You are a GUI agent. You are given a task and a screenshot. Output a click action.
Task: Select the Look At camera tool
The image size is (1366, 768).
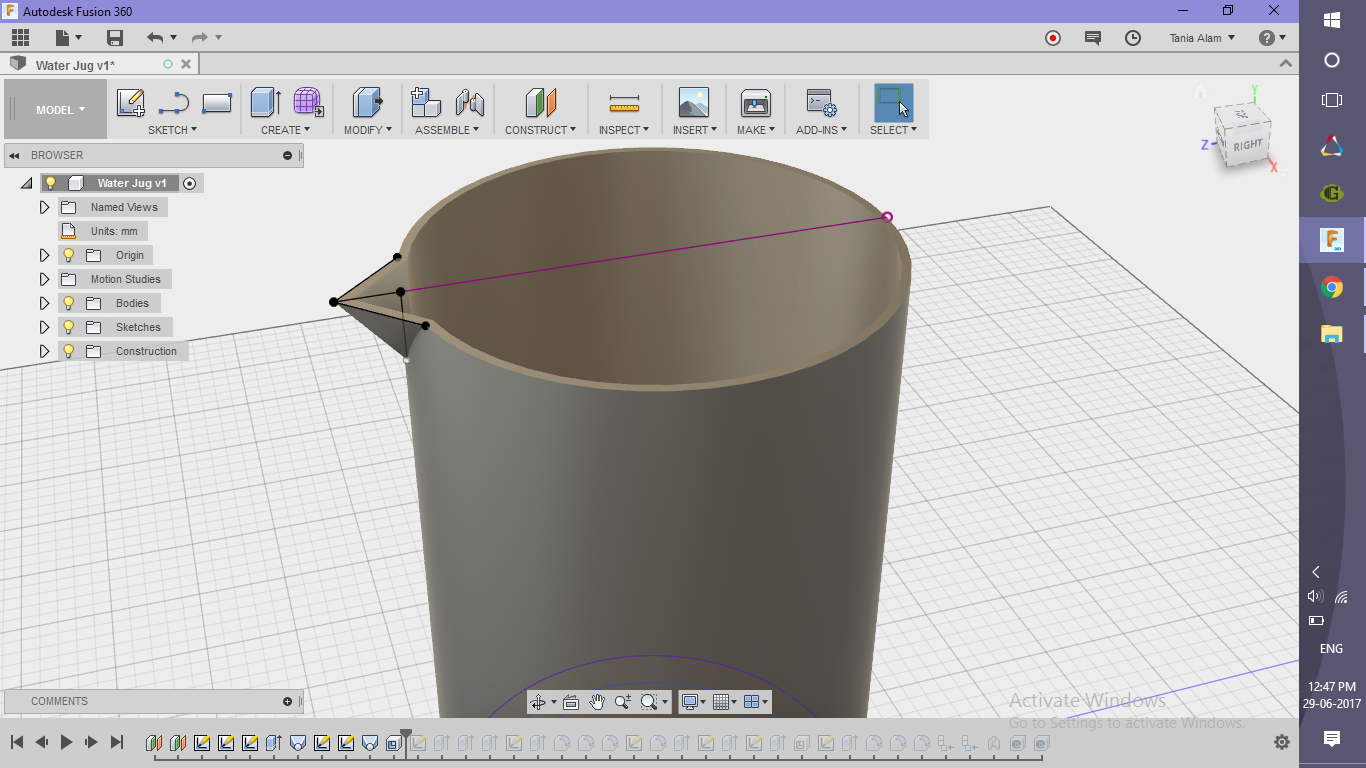coord(571,702)
